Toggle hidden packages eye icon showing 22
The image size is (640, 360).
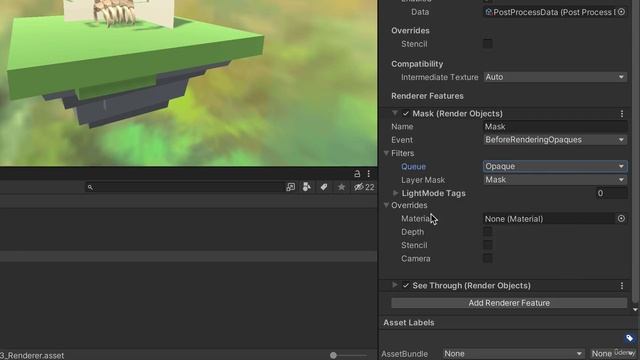point(364,187)
